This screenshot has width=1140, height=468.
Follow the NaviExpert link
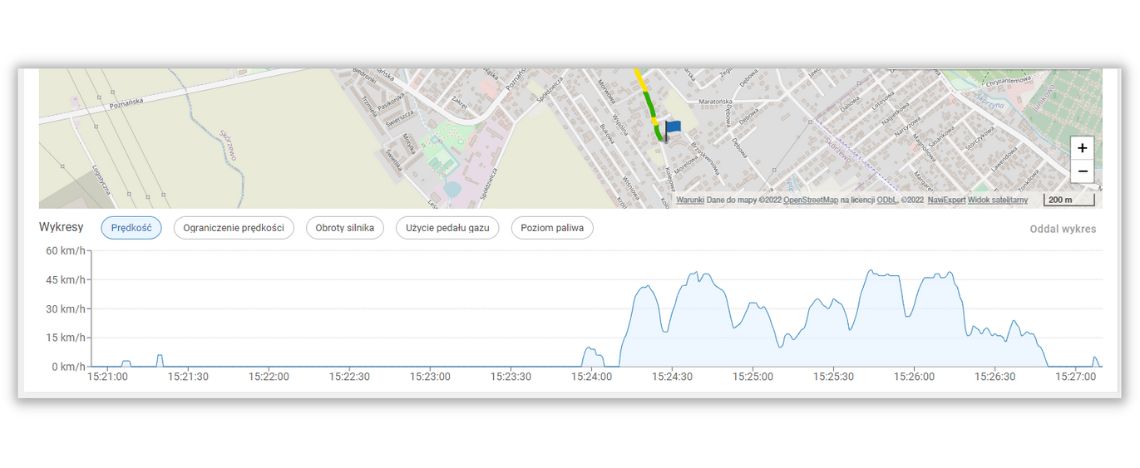[x=945, y=200]
